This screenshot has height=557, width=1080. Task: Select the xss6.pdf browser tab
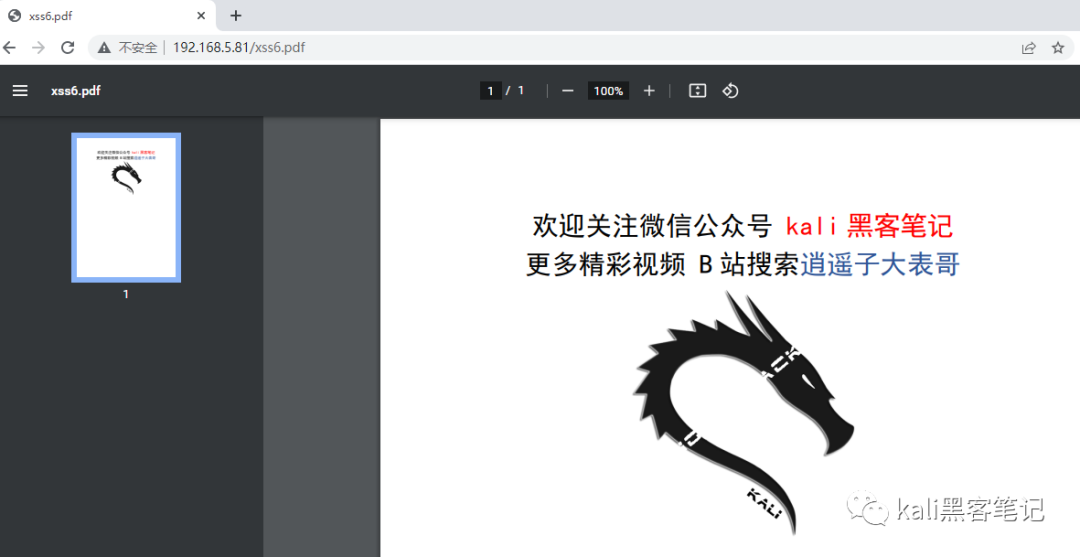[108, 15]
